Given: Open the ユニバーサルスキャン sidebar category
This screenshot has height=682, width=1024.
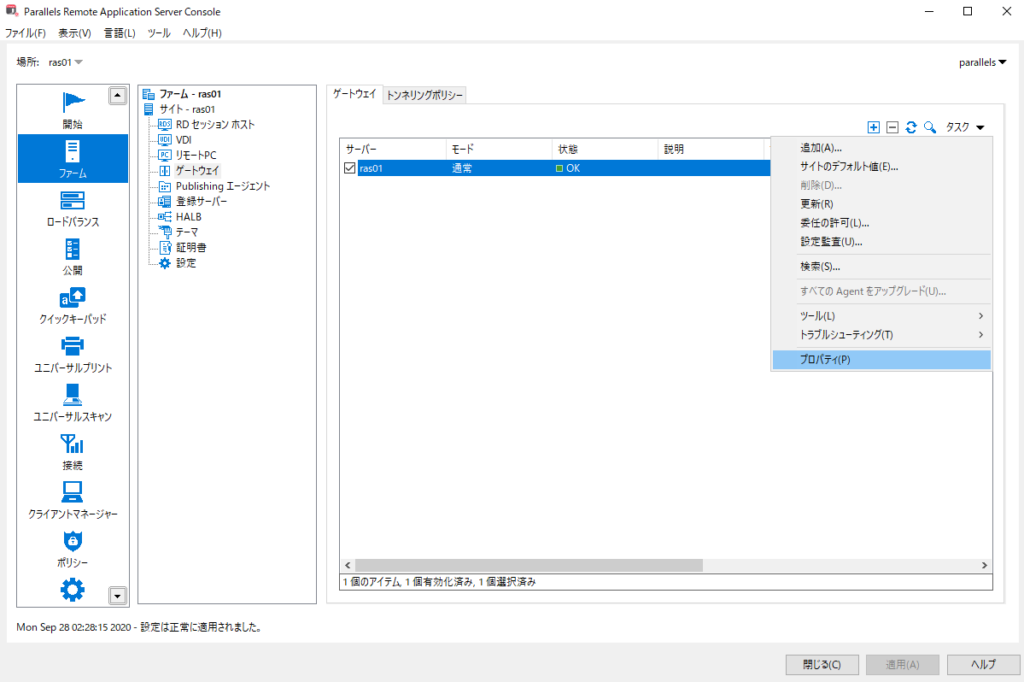Looking at the screenshot, I should [x=72, y=402].
